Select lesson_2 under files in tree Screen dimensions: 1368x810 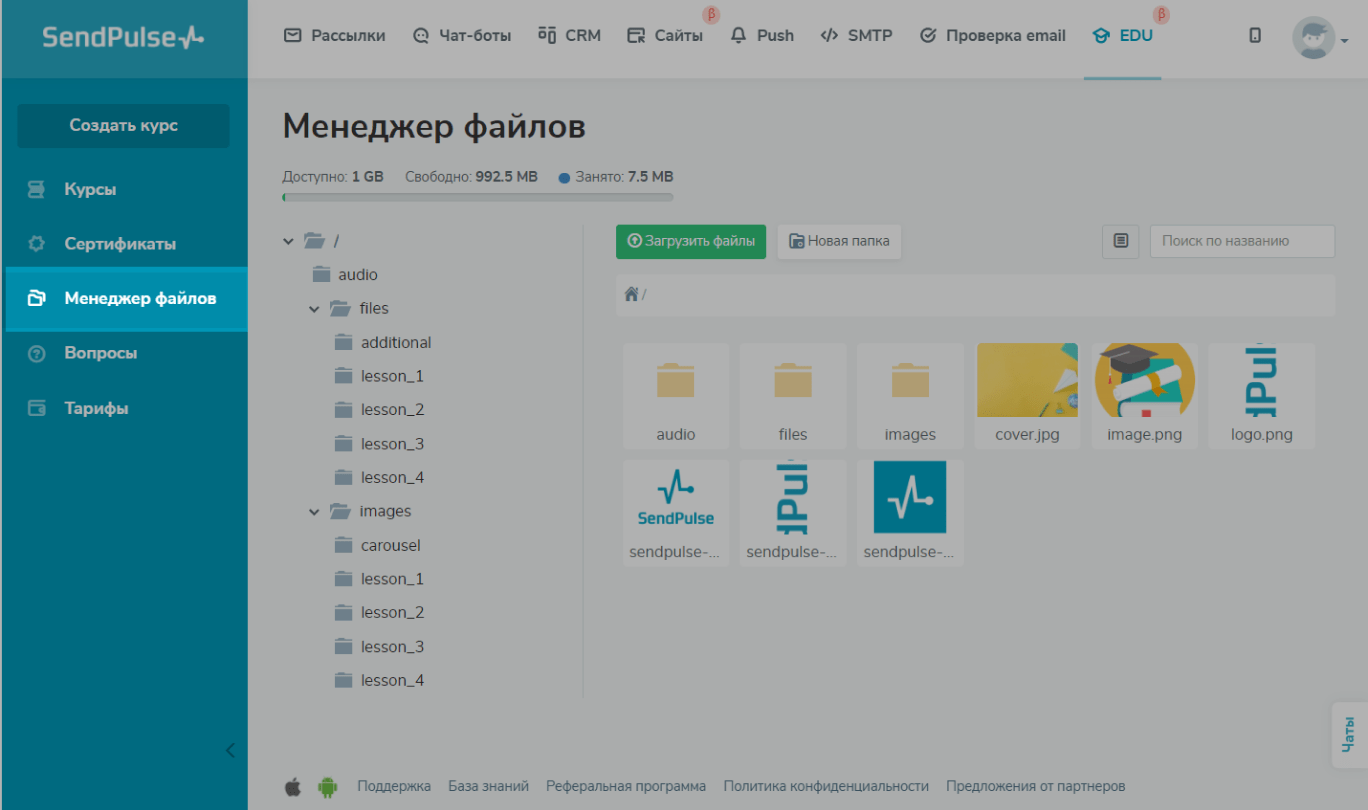pyautogui.click(x=392, y=410)
